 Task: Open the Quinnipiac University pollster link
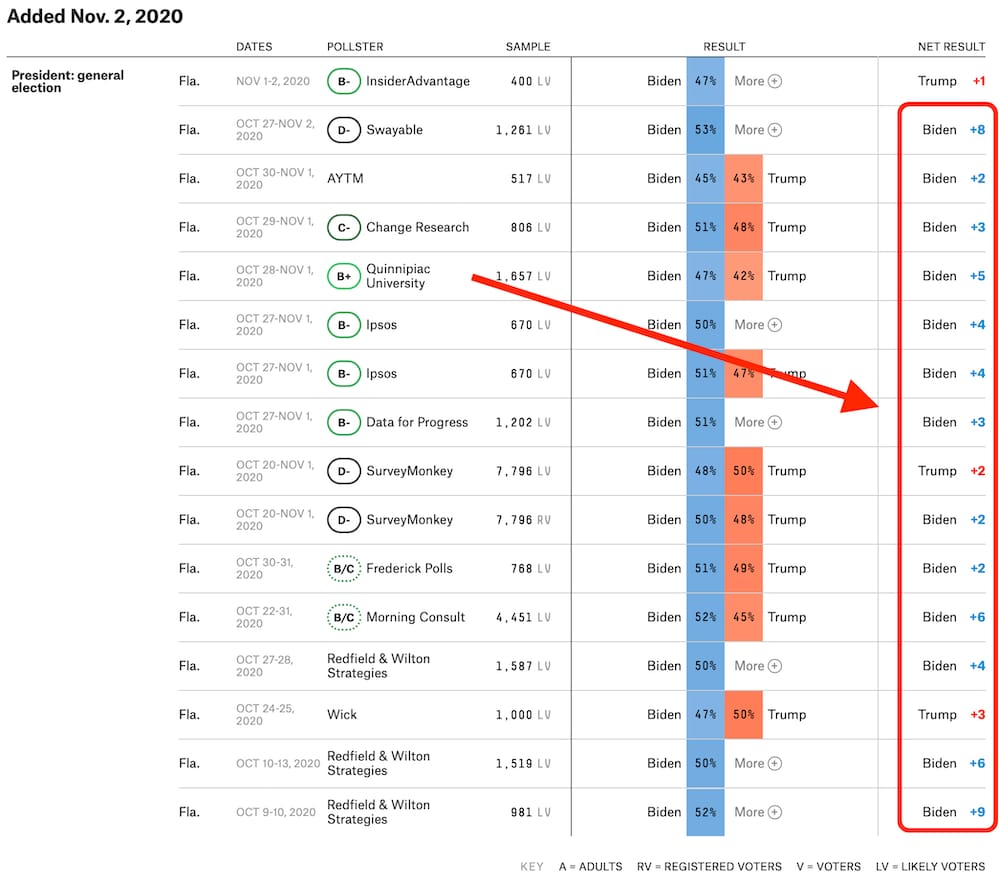point(398,276)
